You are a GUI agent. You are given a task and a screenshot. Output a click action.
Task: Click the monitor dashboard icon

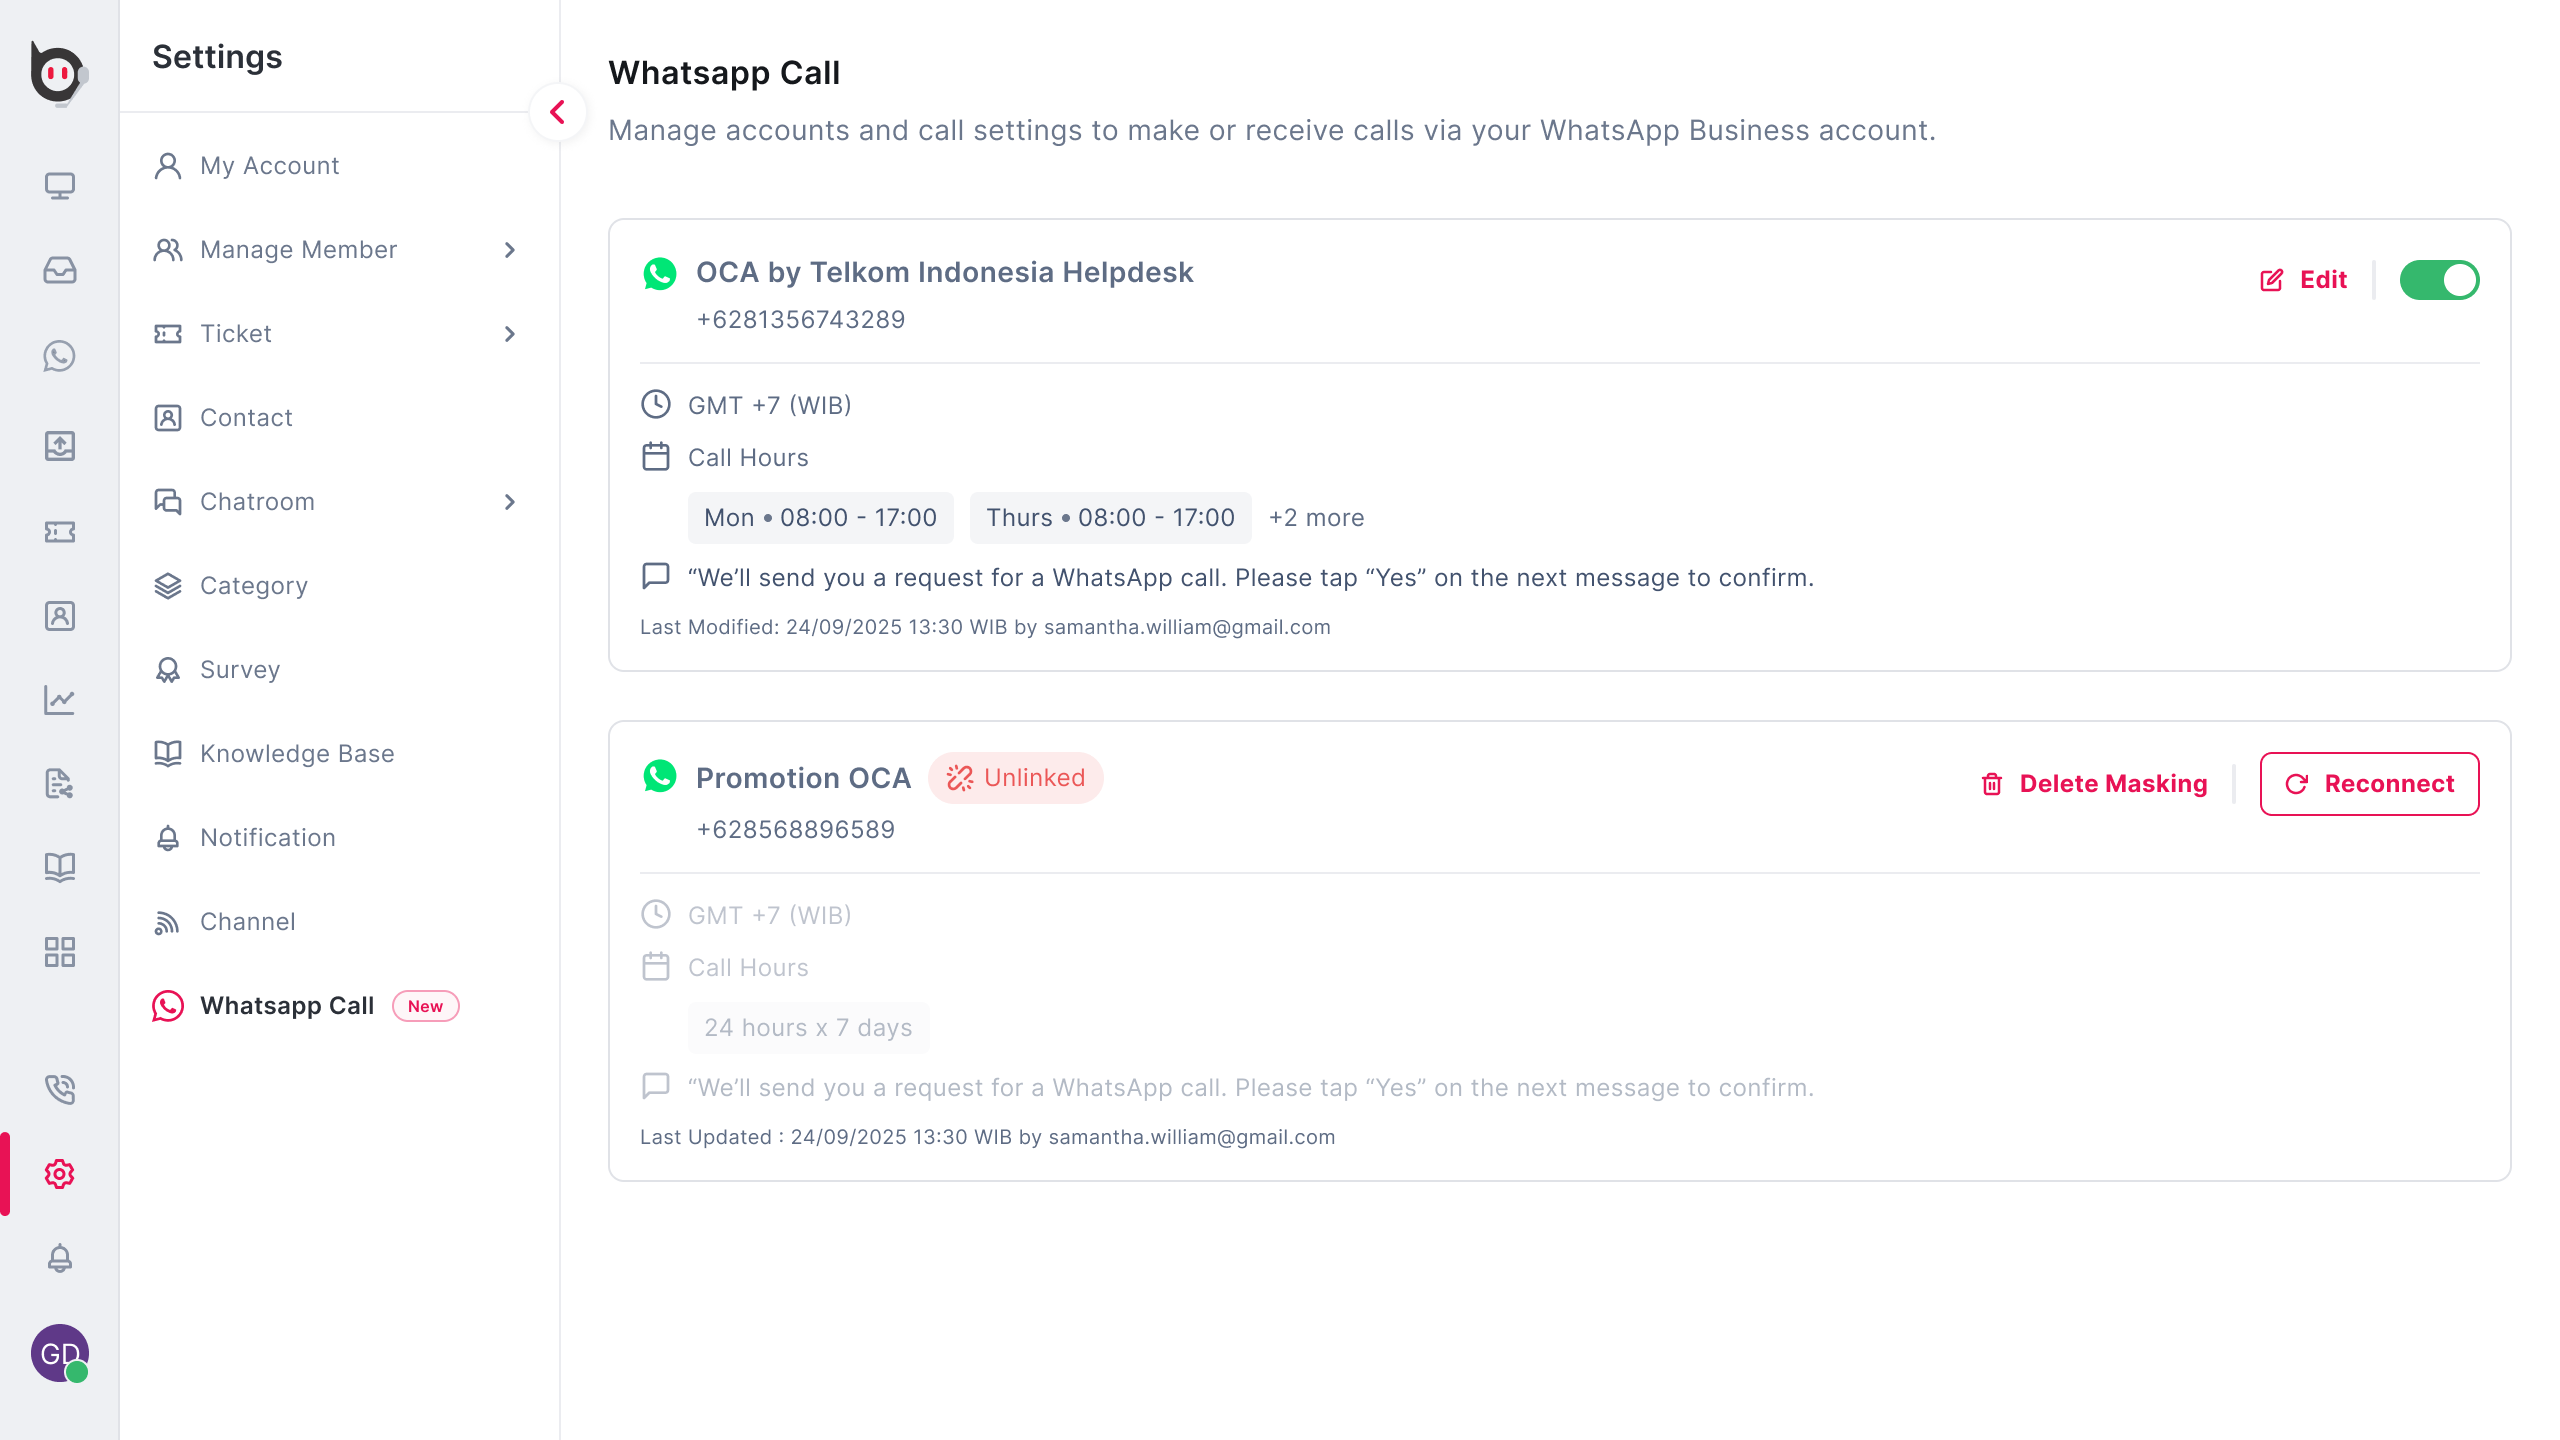coord(60,186)
